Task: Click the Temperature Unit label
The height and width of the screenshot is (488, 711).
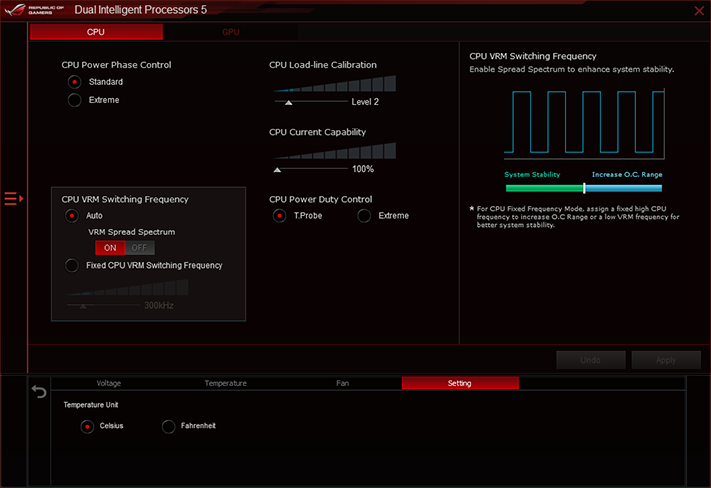Action: [91, 405]
